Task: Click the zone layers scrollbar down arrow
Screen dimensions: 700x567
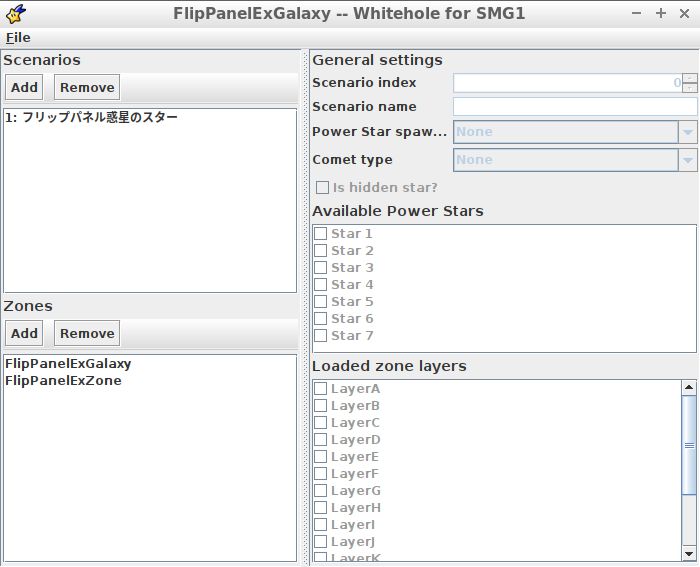Action: pyautogui.click(x=689, y=554)
